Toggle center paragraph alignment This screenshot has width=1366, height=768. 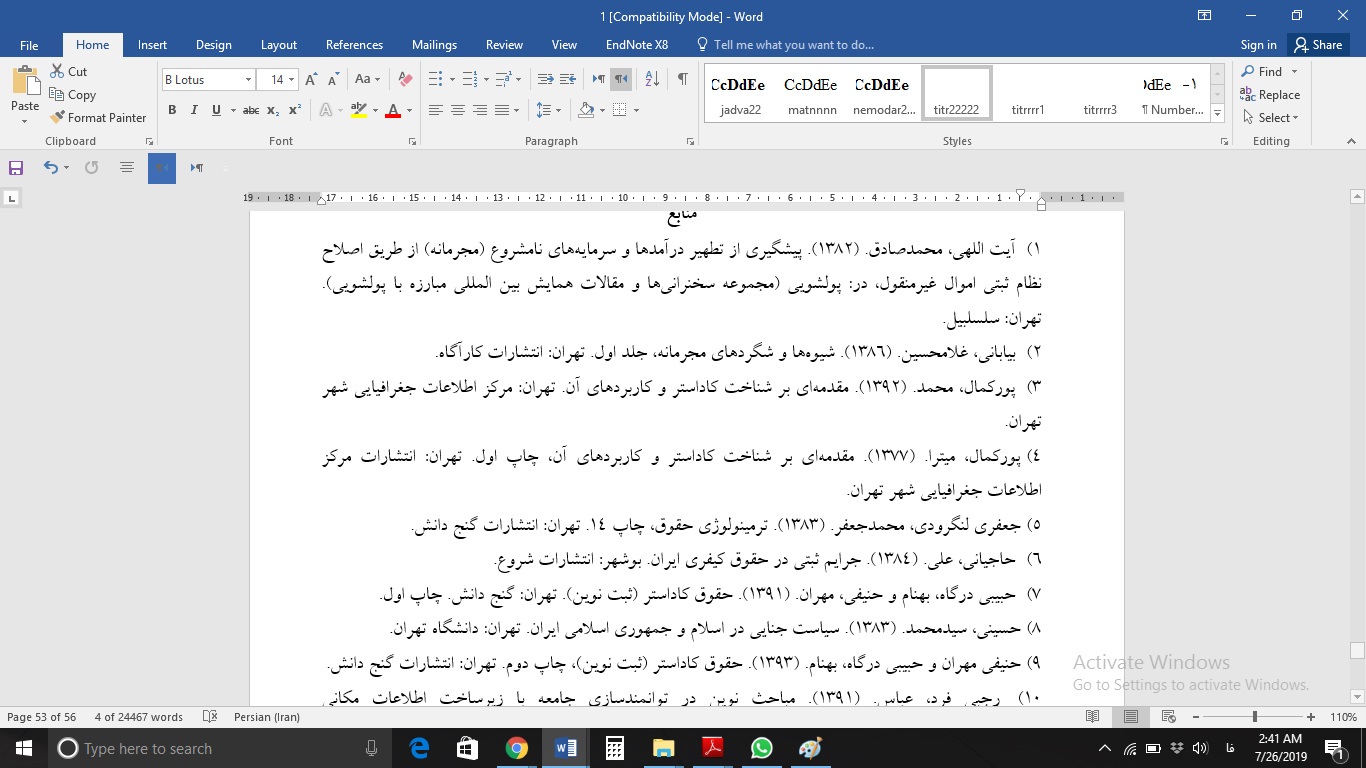click(457, 110)
